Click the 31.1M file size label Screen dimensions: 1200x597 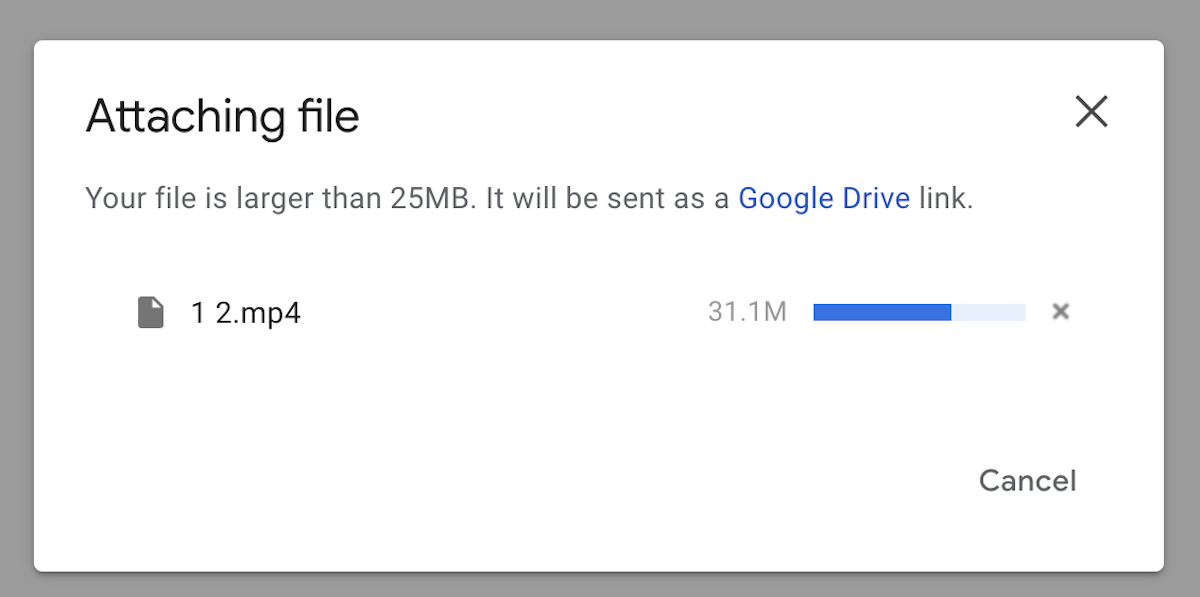(x=747, y=313)
